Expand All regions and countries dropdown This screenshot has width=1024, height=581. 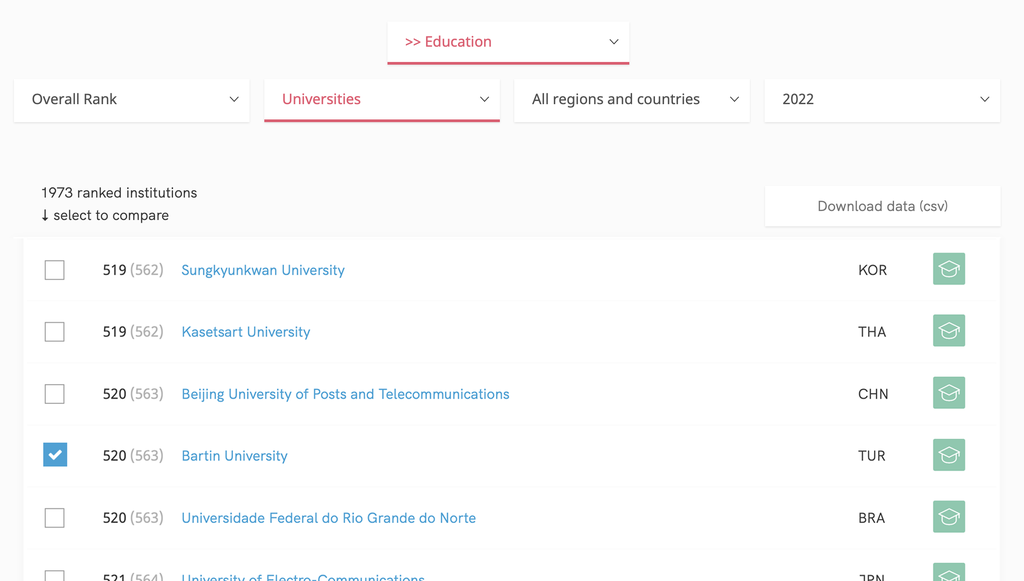632,100
